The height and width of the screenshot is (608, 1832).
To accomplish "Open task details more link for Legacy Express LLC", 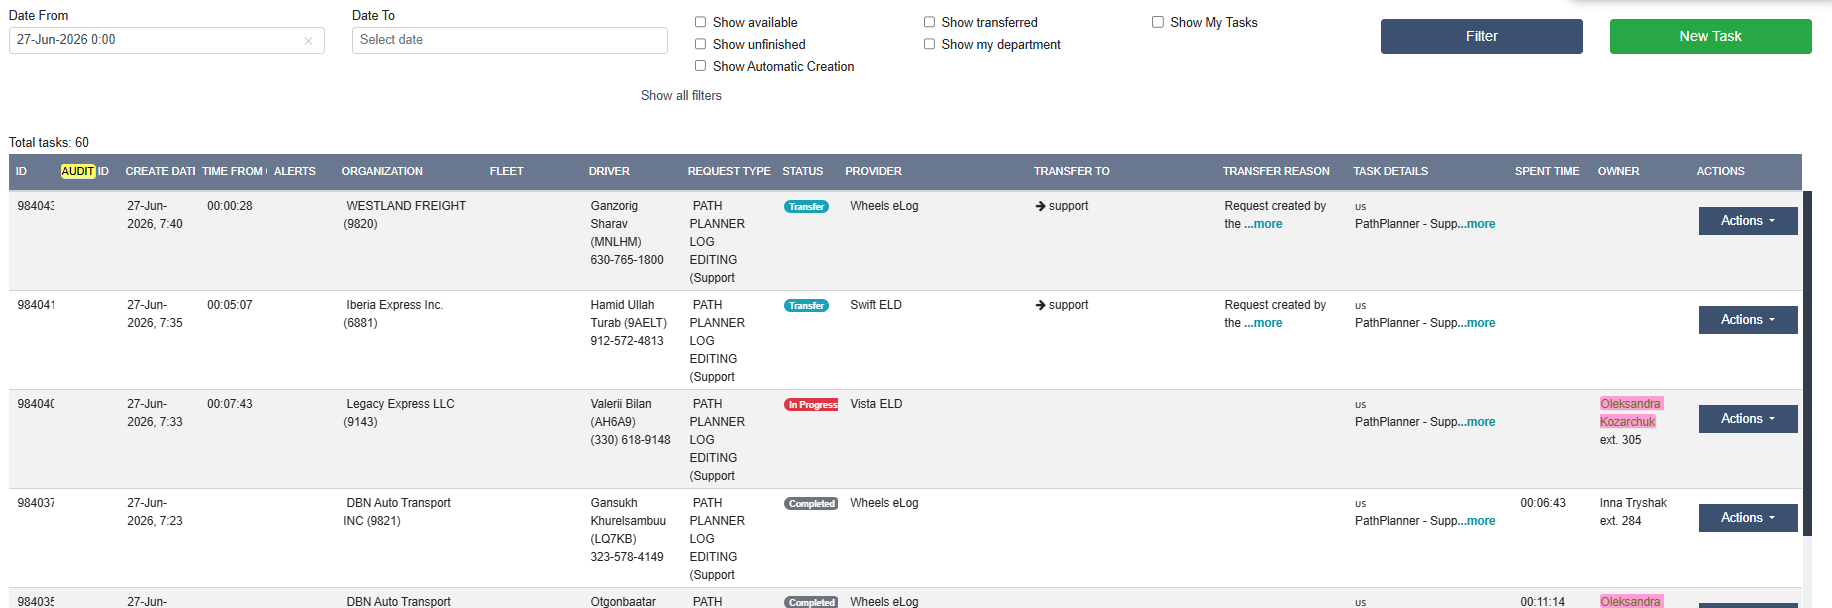I will click(1477, 422).
